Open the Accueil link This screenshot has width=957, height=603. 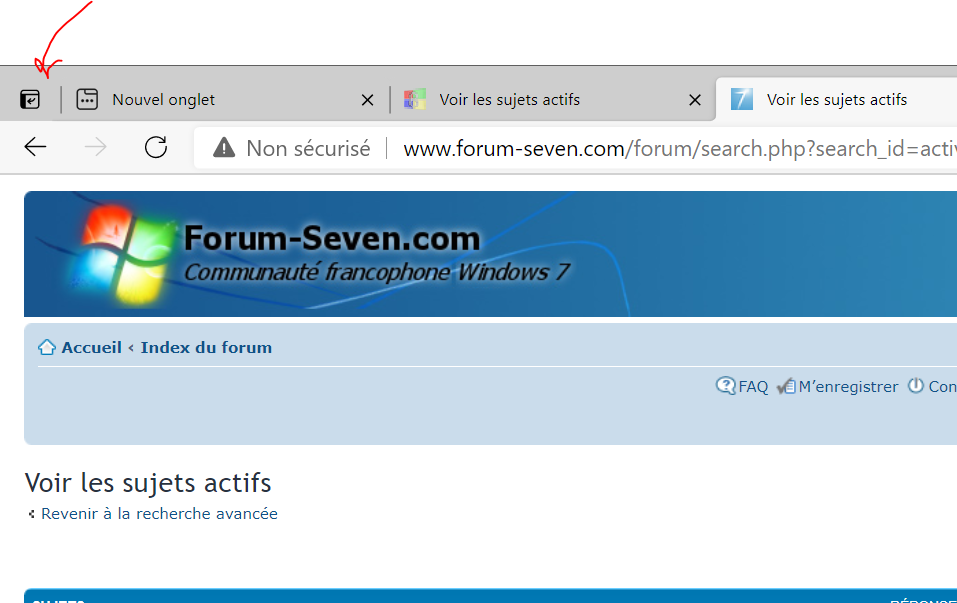coord(92,348)
